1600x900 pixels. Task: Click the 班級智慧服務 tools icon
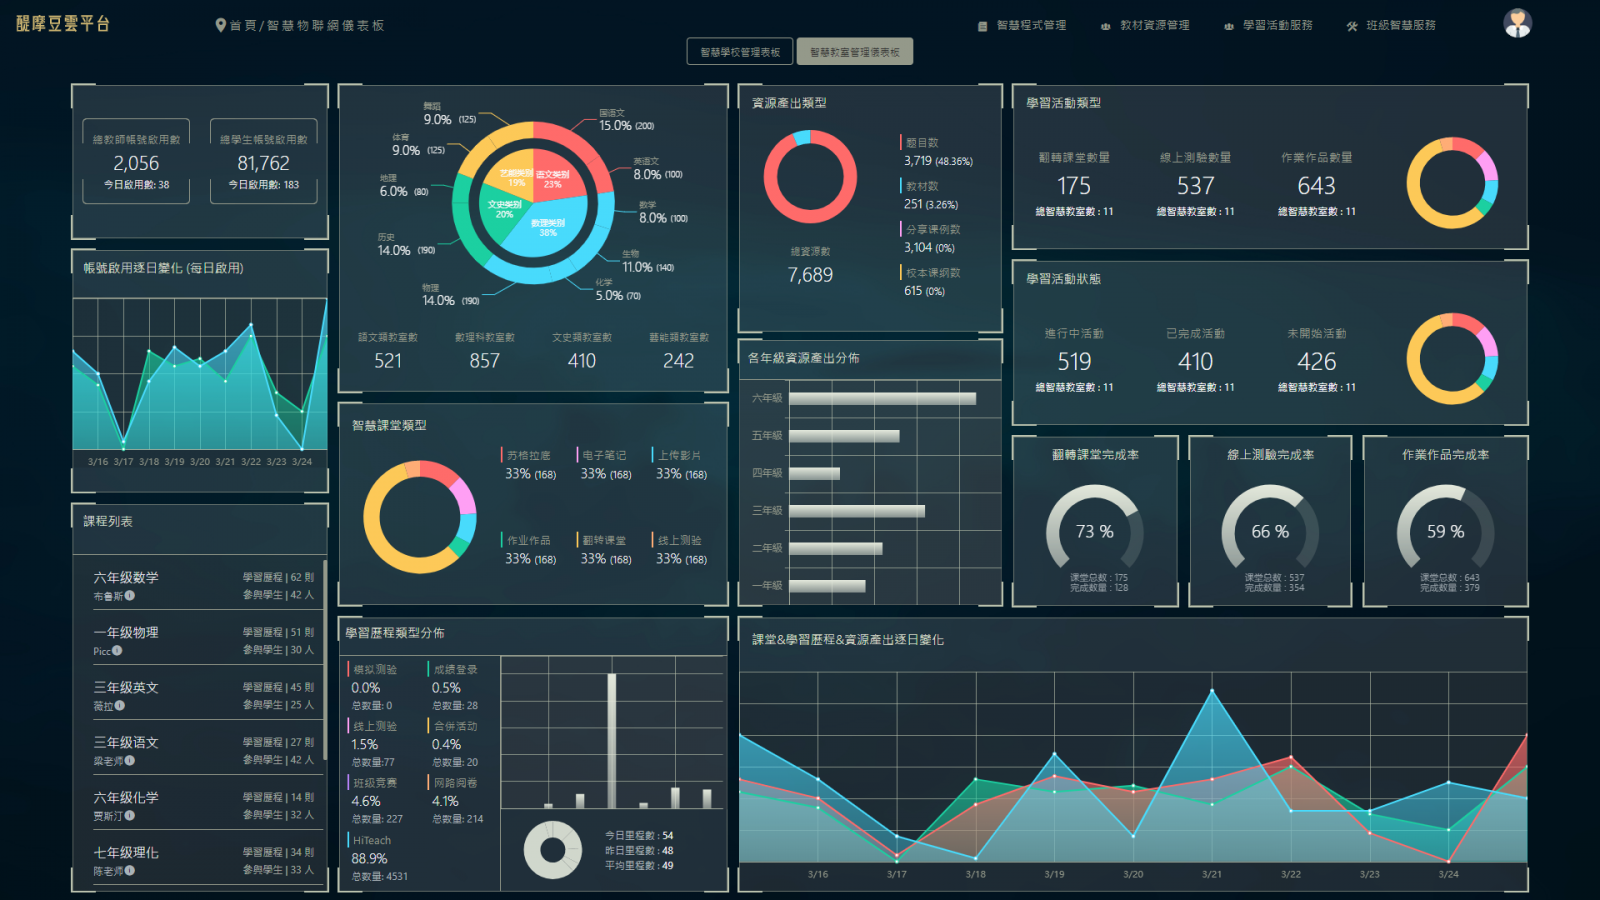(x=1352, y=26)
